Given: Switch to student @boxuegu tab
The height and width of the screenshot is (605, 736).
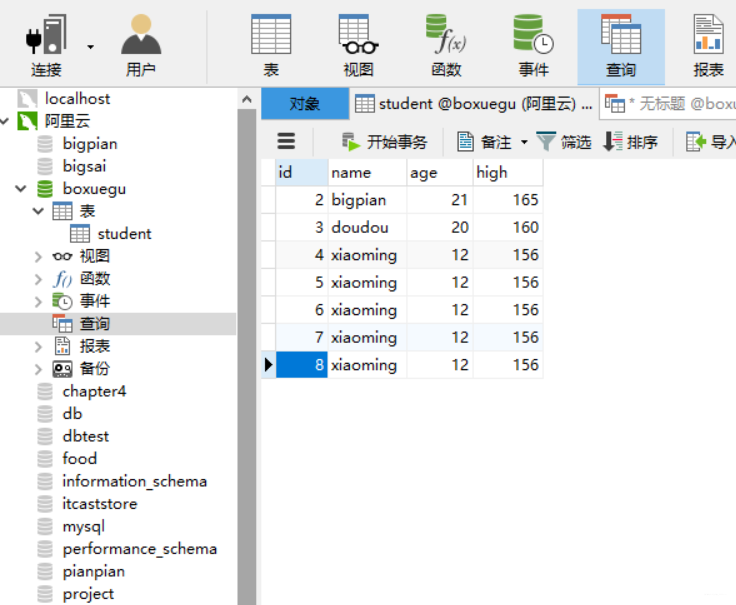Looking at the screenshot, I should click(474, 103).
